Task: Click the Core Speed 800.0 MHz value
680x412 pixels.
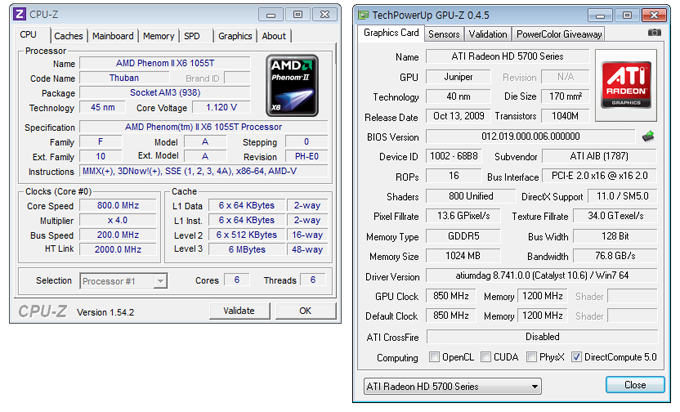Action: click(118, 206)
